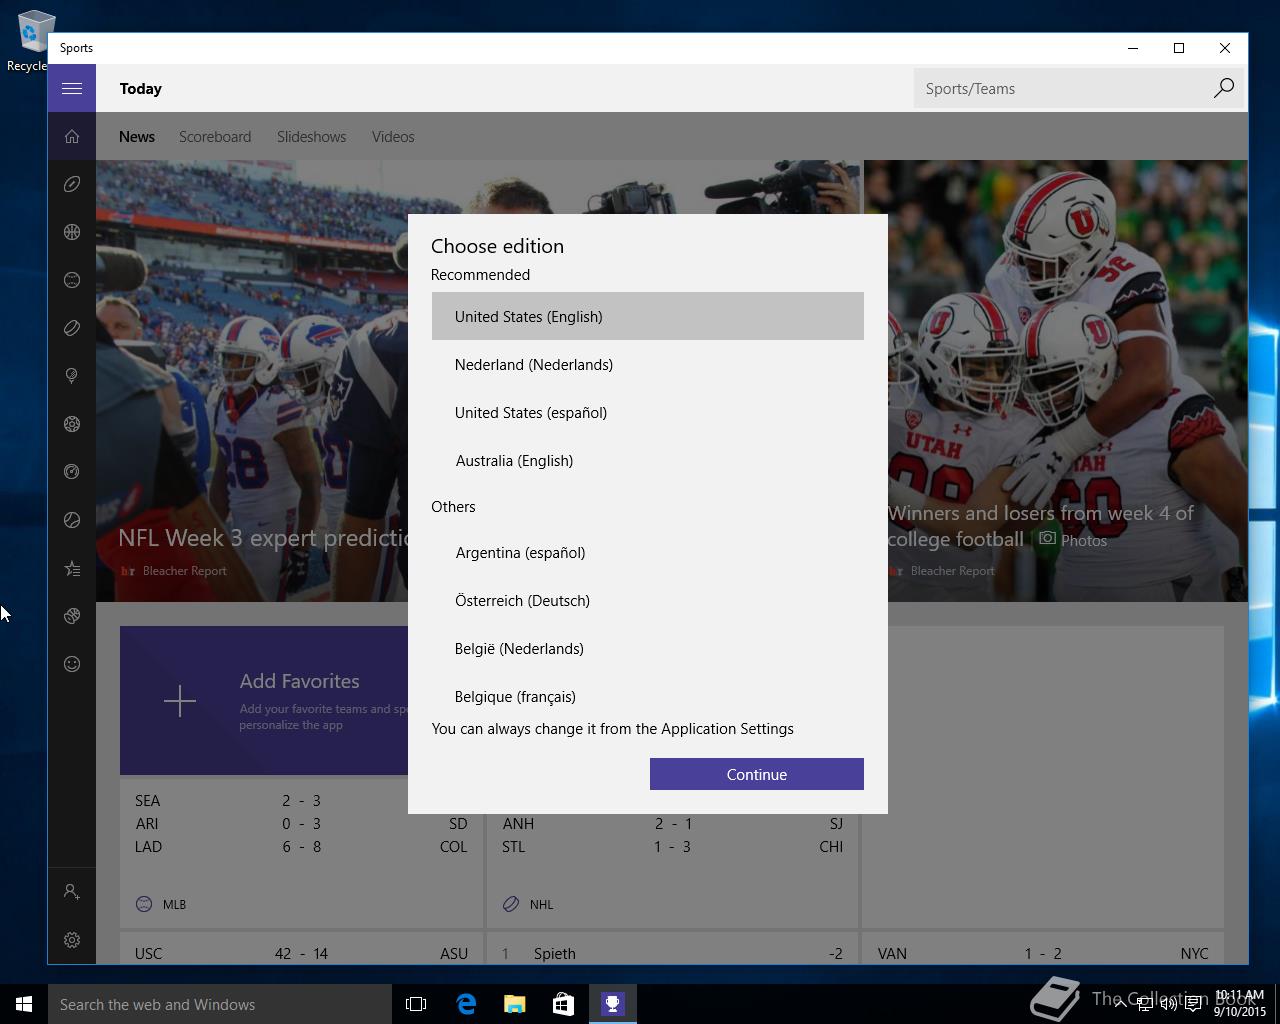Choose Österreich (Deutsch) edition
This screenshot has height=1024, width=1280.
click(x=648, y=600)
